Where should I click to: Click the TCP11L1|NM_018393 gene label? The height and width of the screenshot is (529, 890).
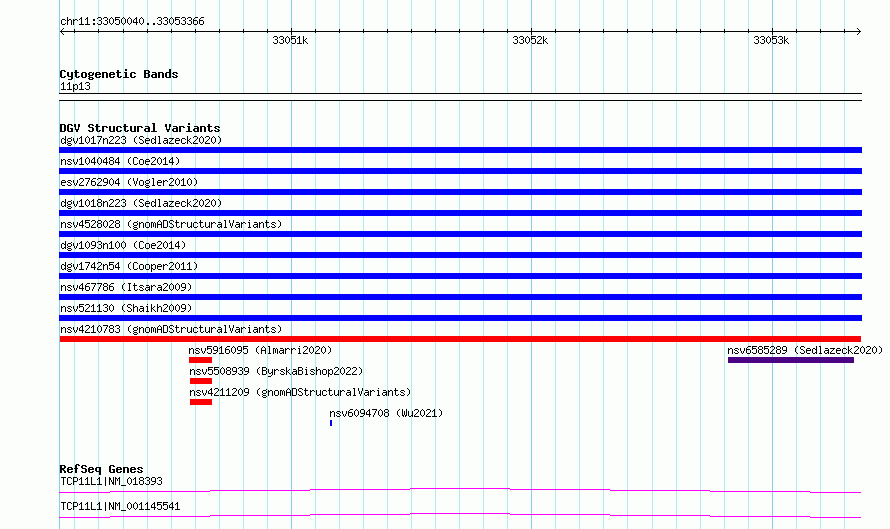pyautogui.click(x=111, y=481)
